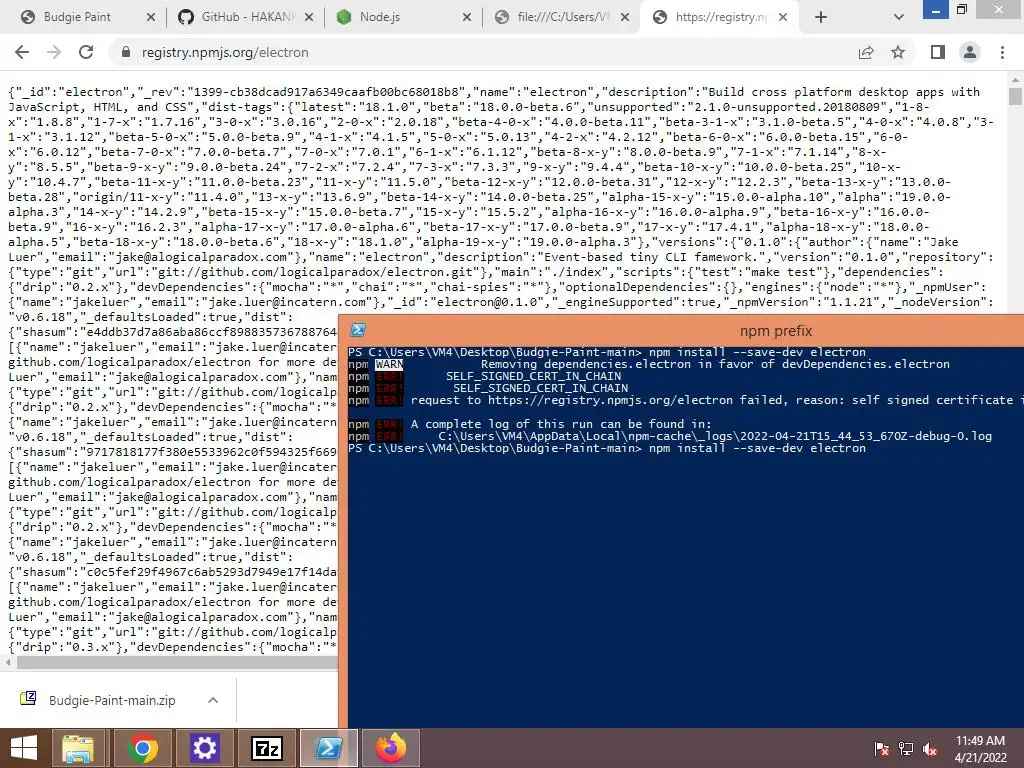Open the Windows Start menu

[24, 748]
